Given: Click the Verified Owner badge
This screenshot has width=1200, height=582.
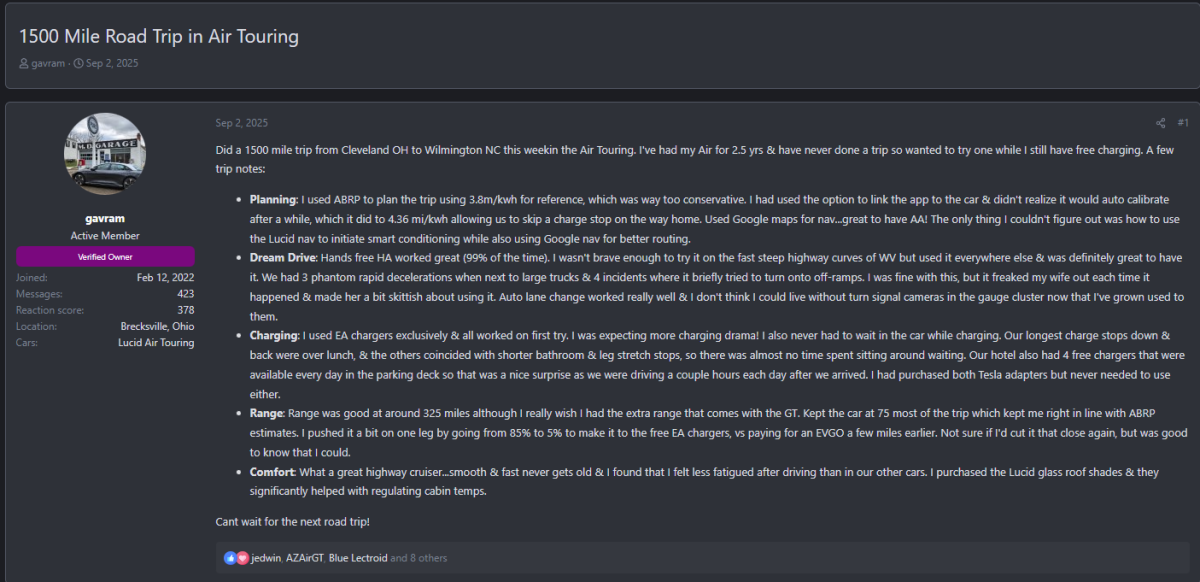Looking at the screenshot, I should (105, 257).
